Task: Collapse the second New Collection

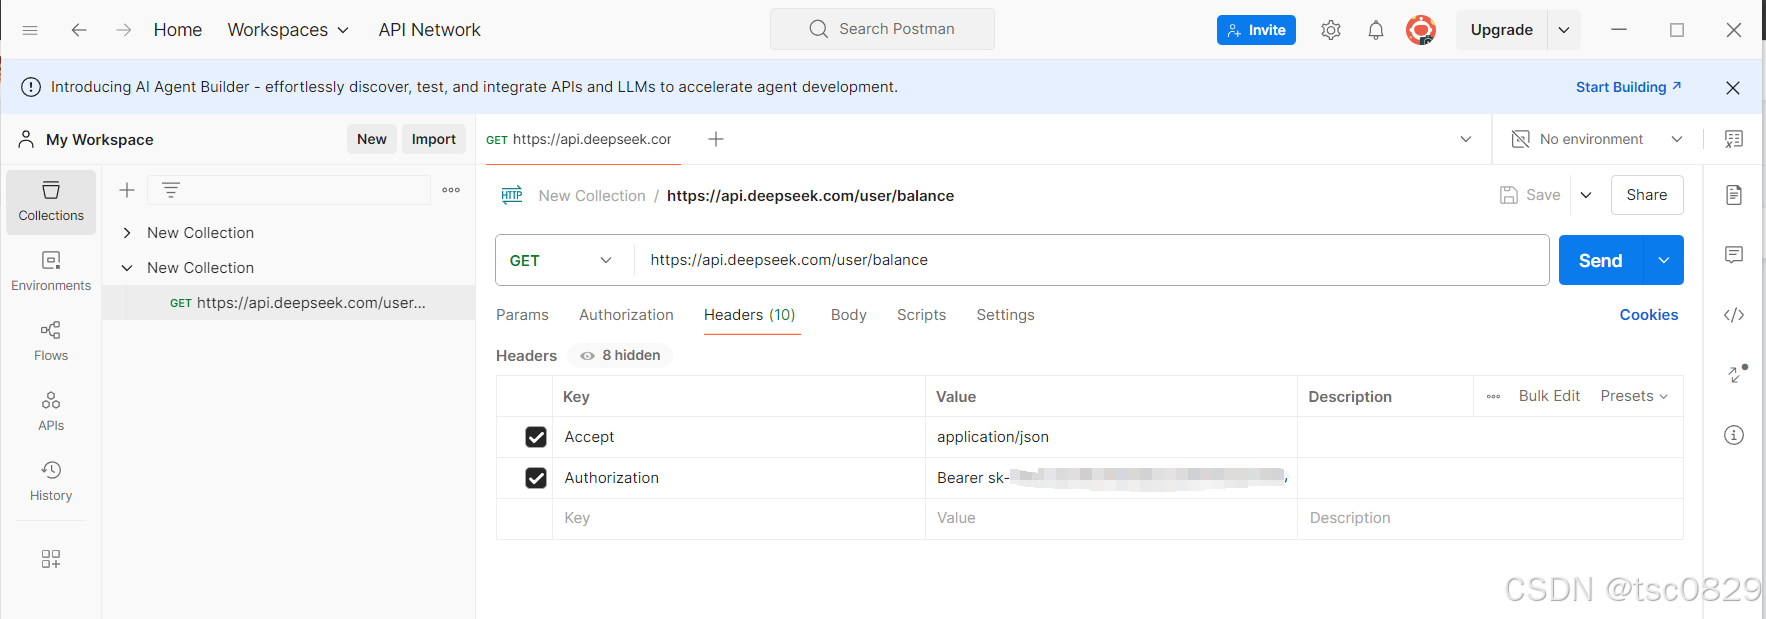Action: coord(127,268)
